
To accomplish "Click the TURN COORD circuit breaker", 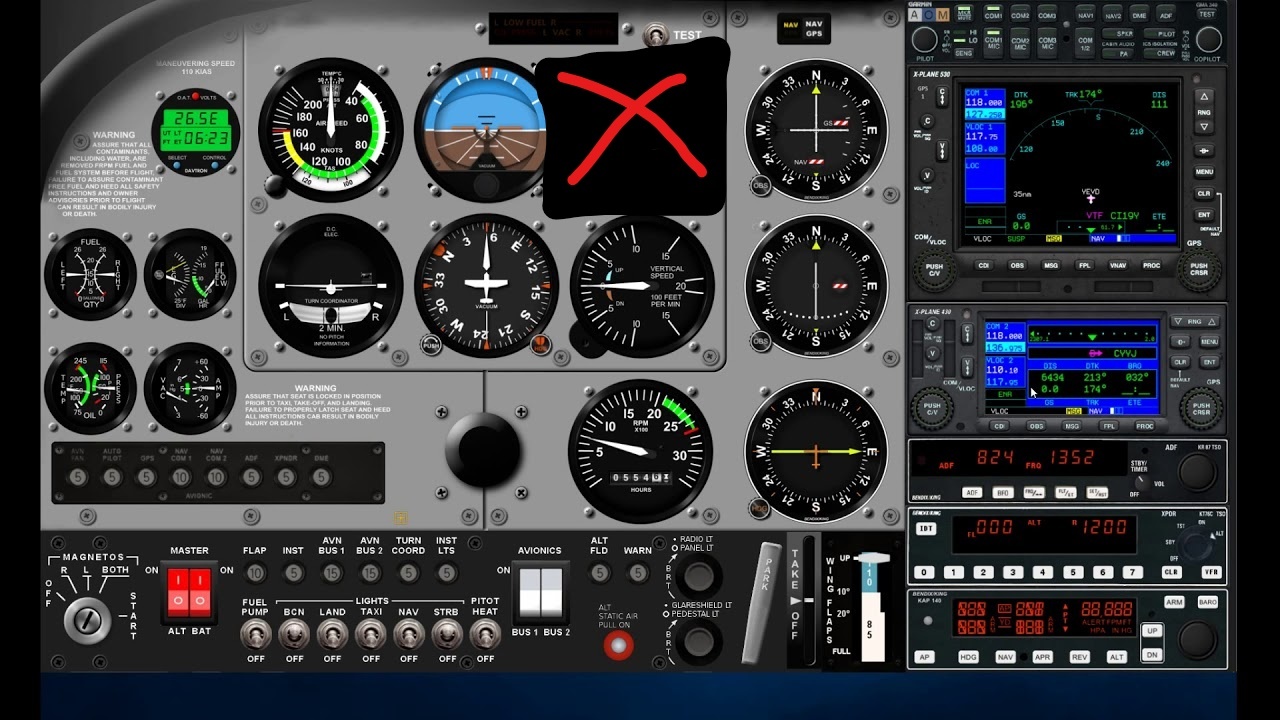I will (408, 573).
